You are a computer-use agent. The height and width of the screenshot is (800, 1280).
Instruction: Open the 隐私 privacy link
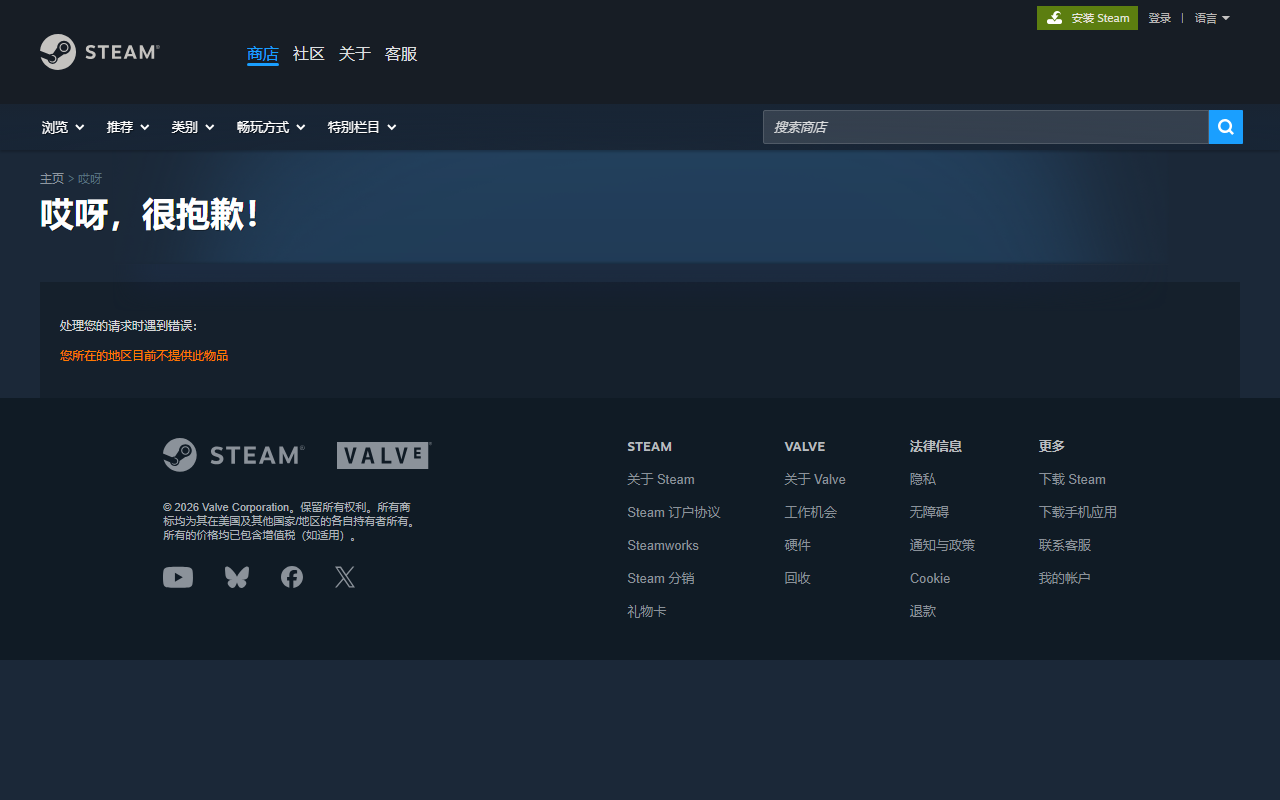click(923, 480)
